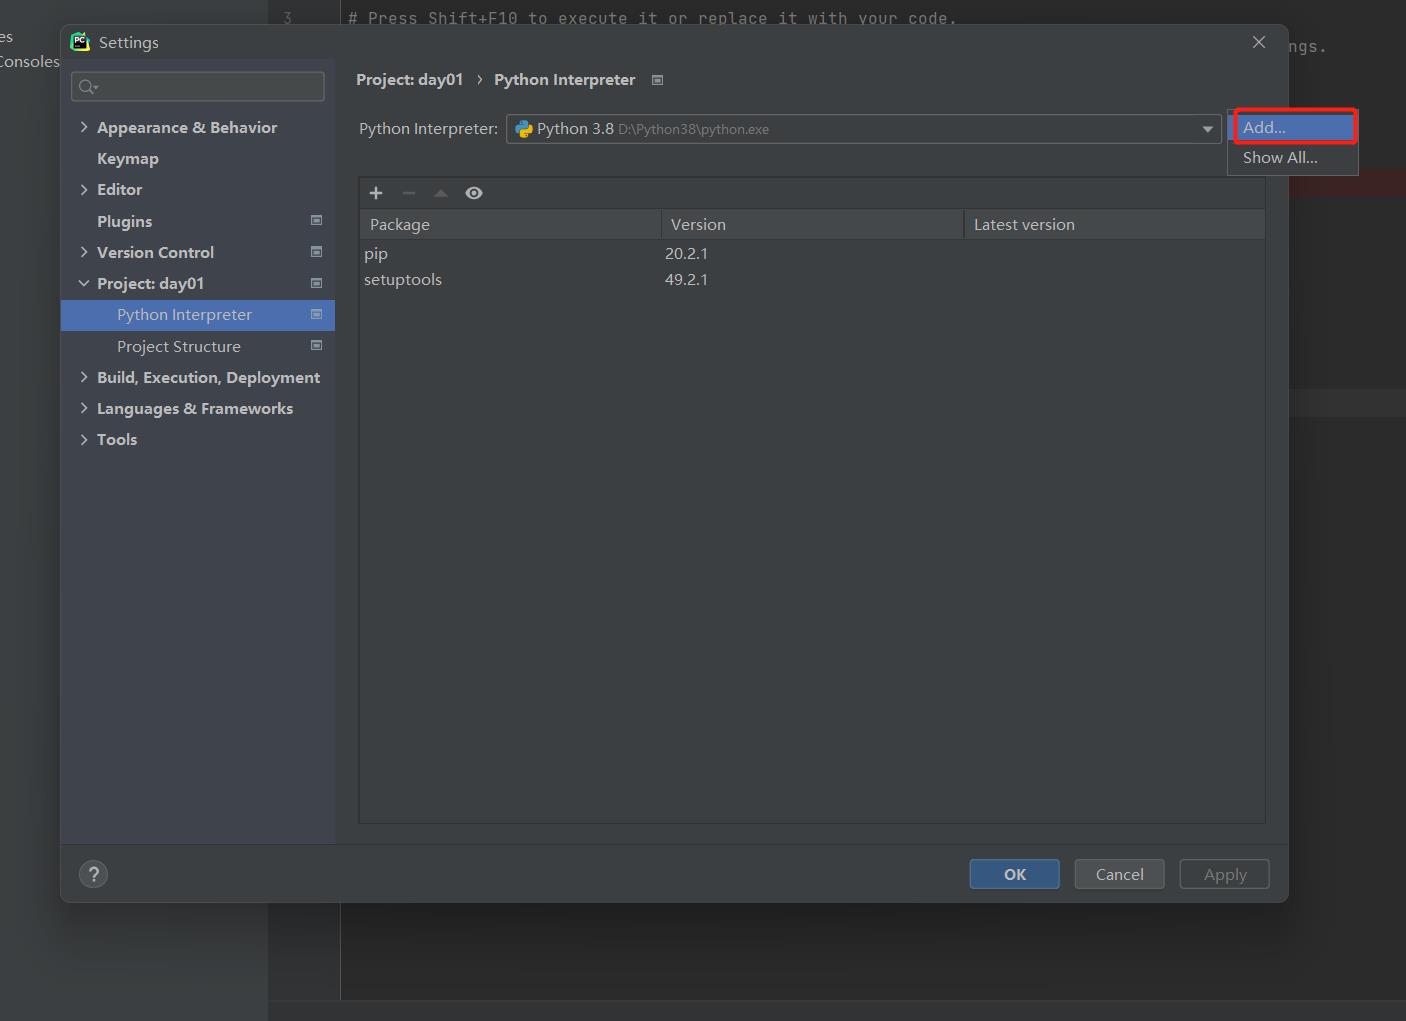
Task: Click the install package plus icon
Action: [376, 193]
